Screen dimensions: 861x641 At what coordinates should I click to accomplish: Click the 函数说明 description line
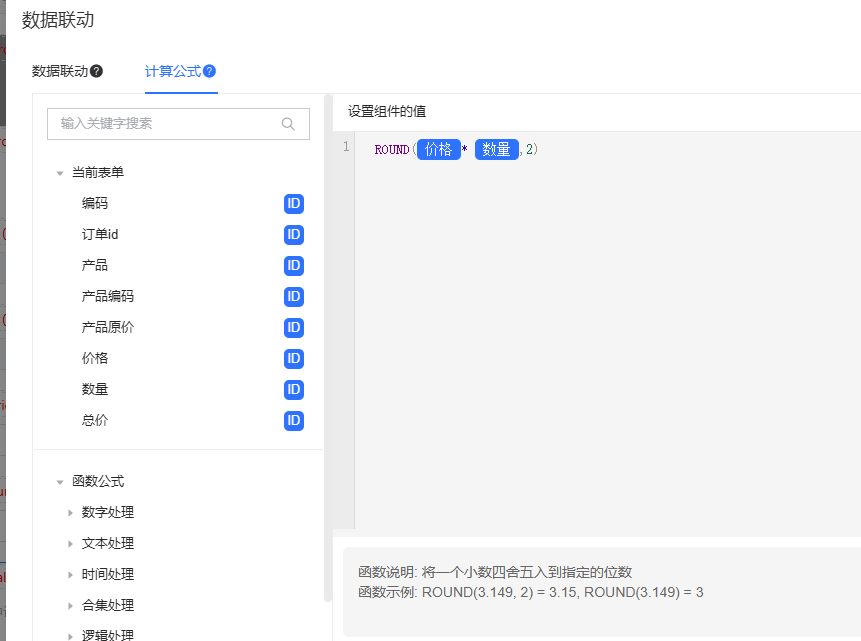click(495, 572)
